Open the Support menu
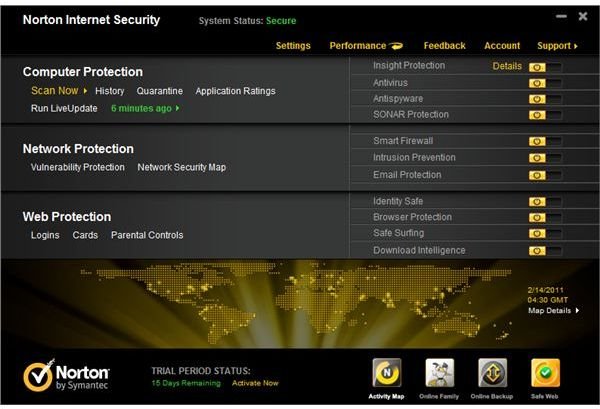 (x=554, y=46)
